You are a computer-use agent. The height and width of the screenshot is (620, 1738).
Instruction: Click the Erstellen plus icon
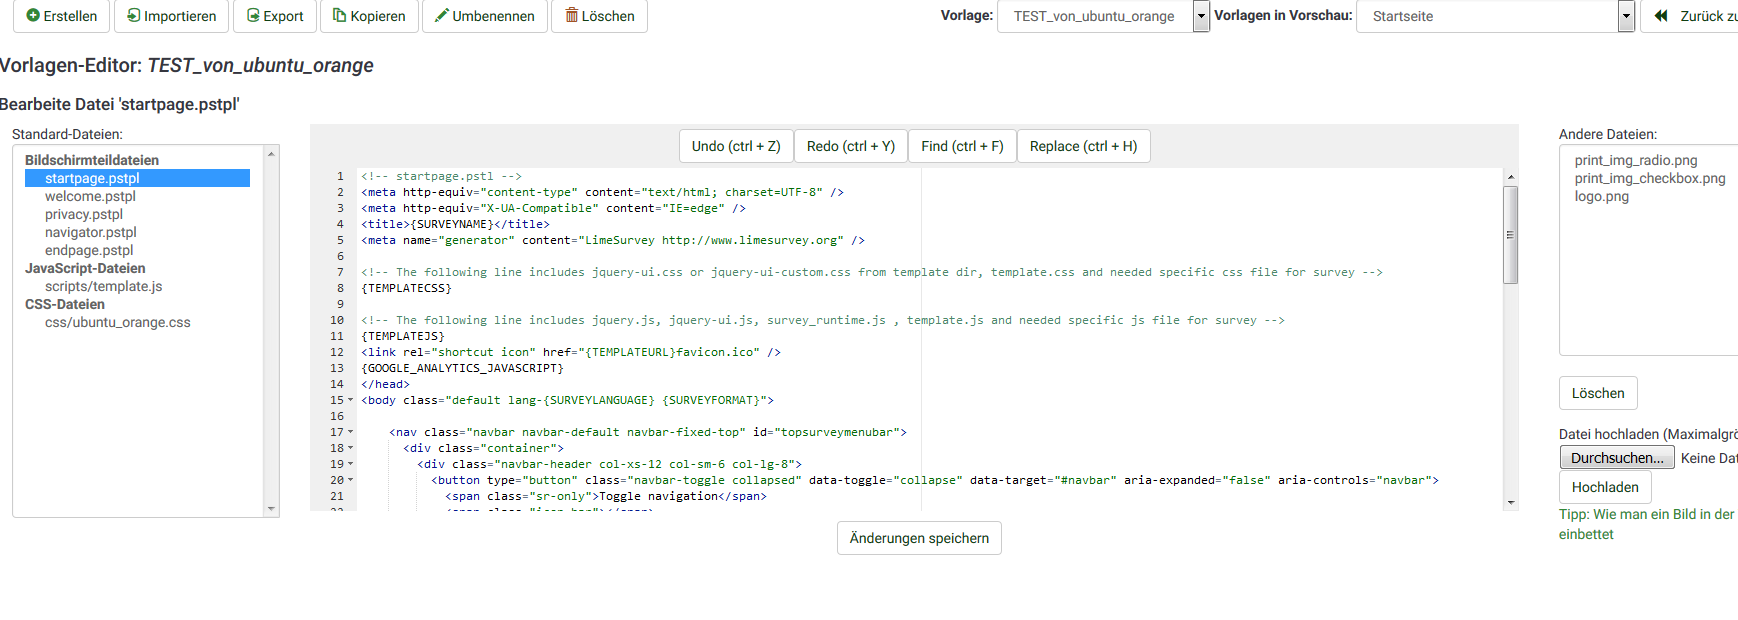tap(33, 16)
